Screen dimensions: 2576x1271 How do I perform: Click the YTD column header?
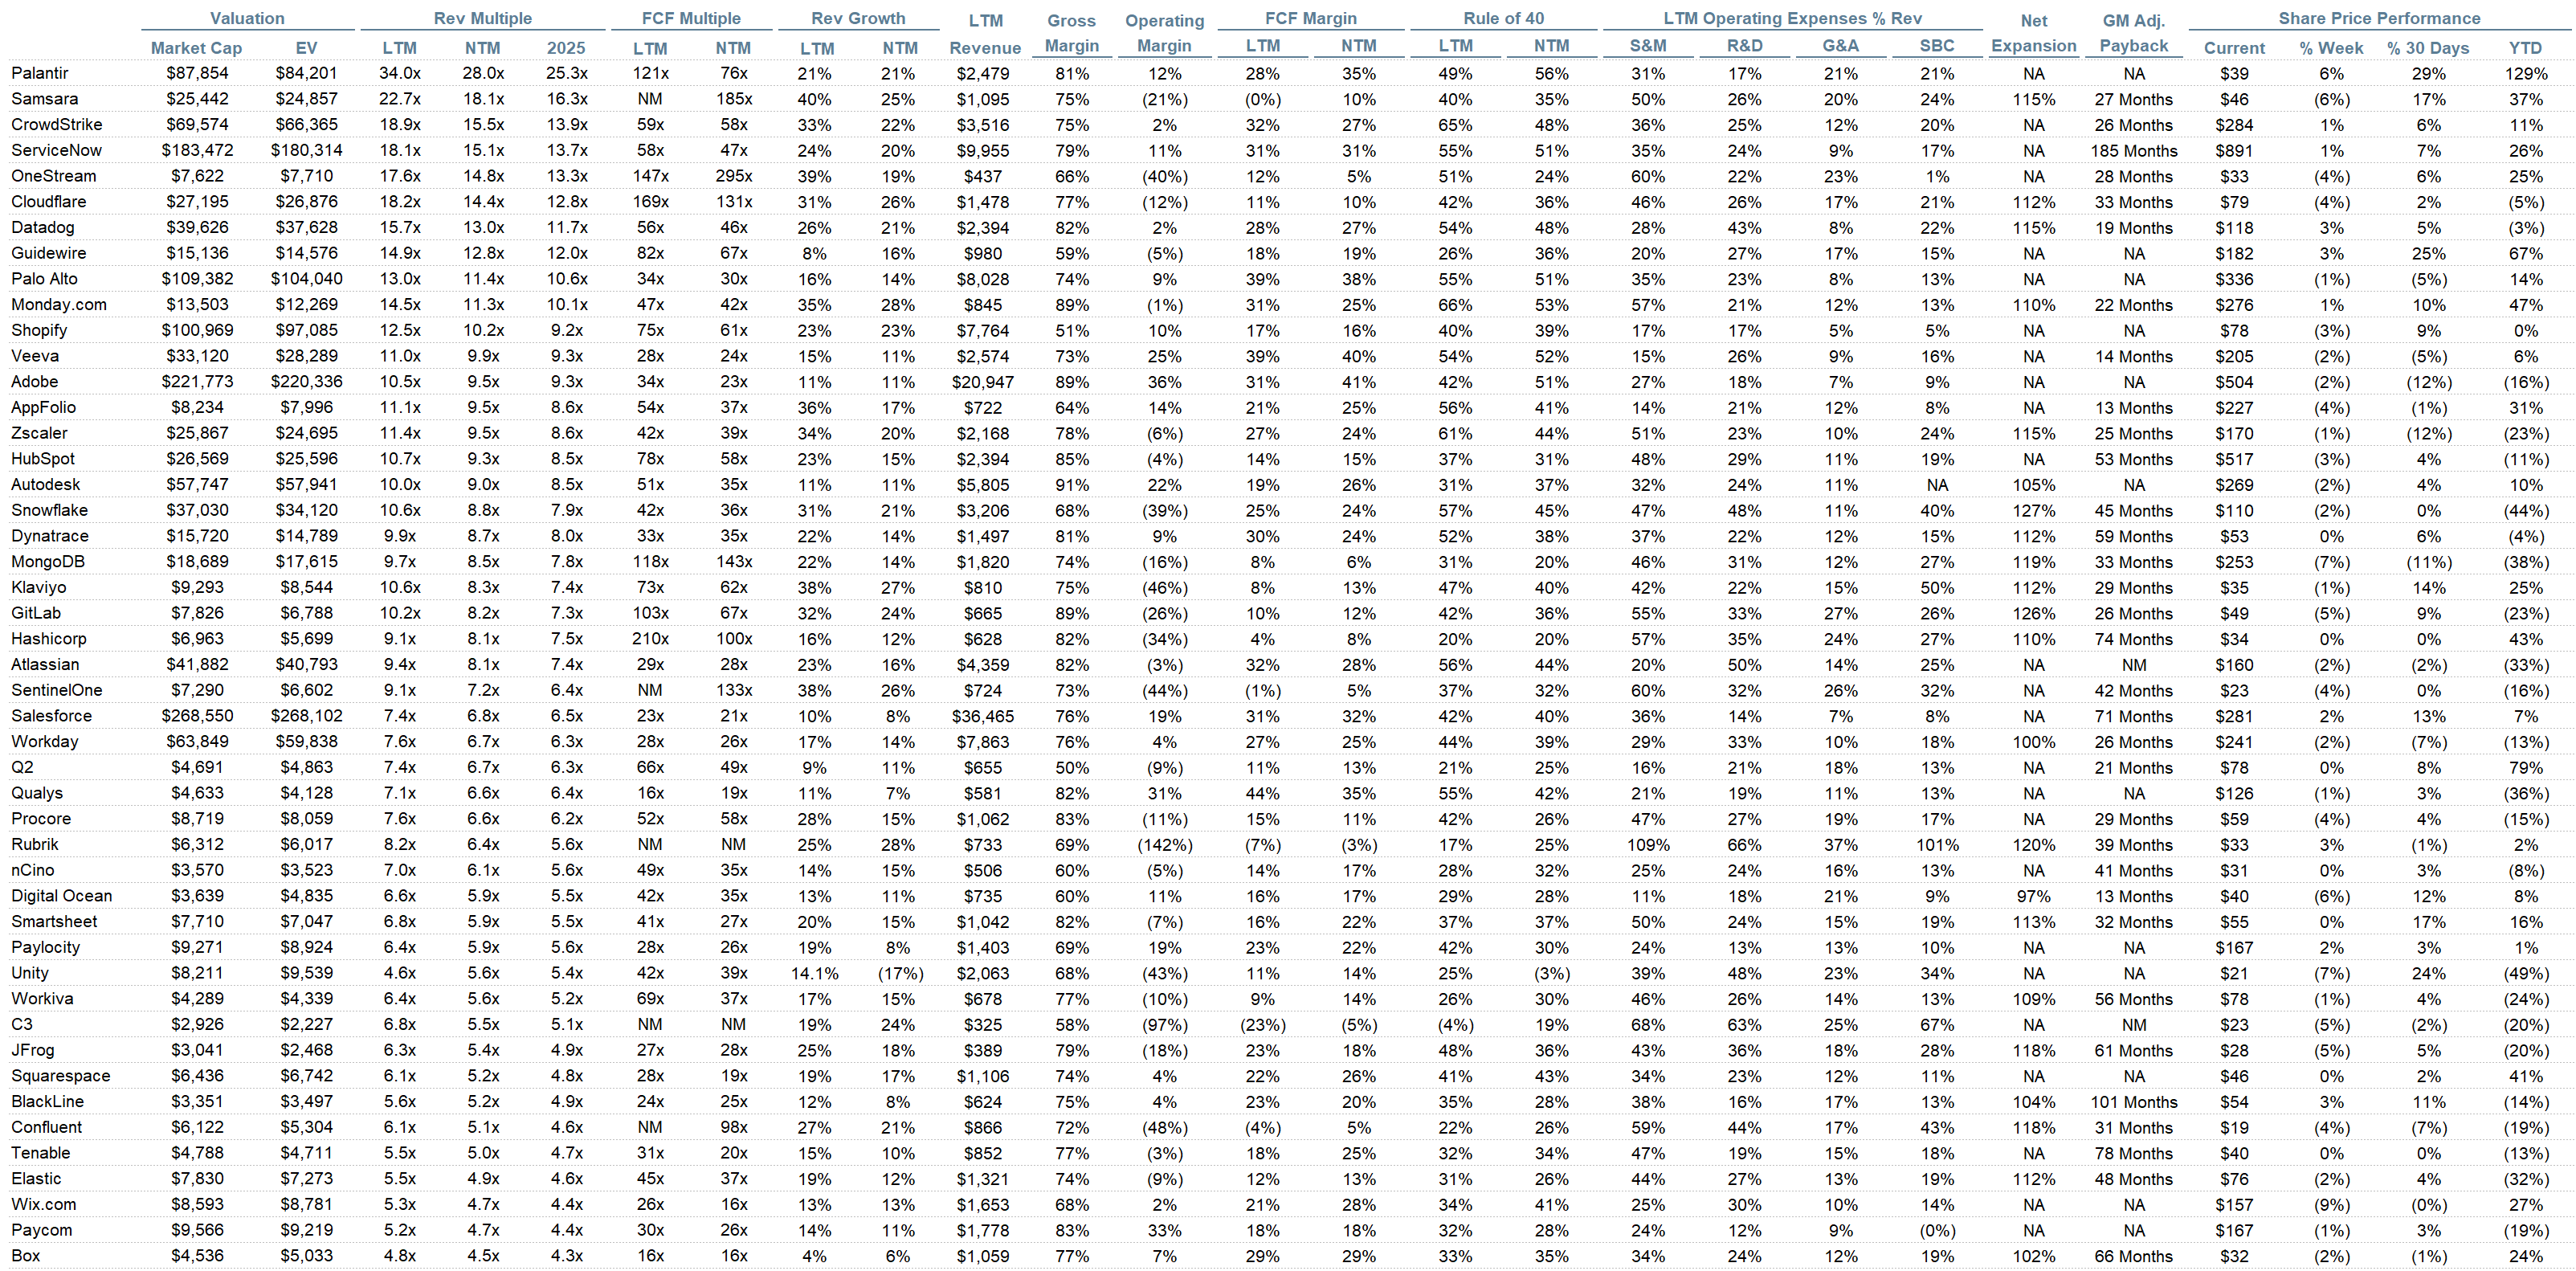2526,48
